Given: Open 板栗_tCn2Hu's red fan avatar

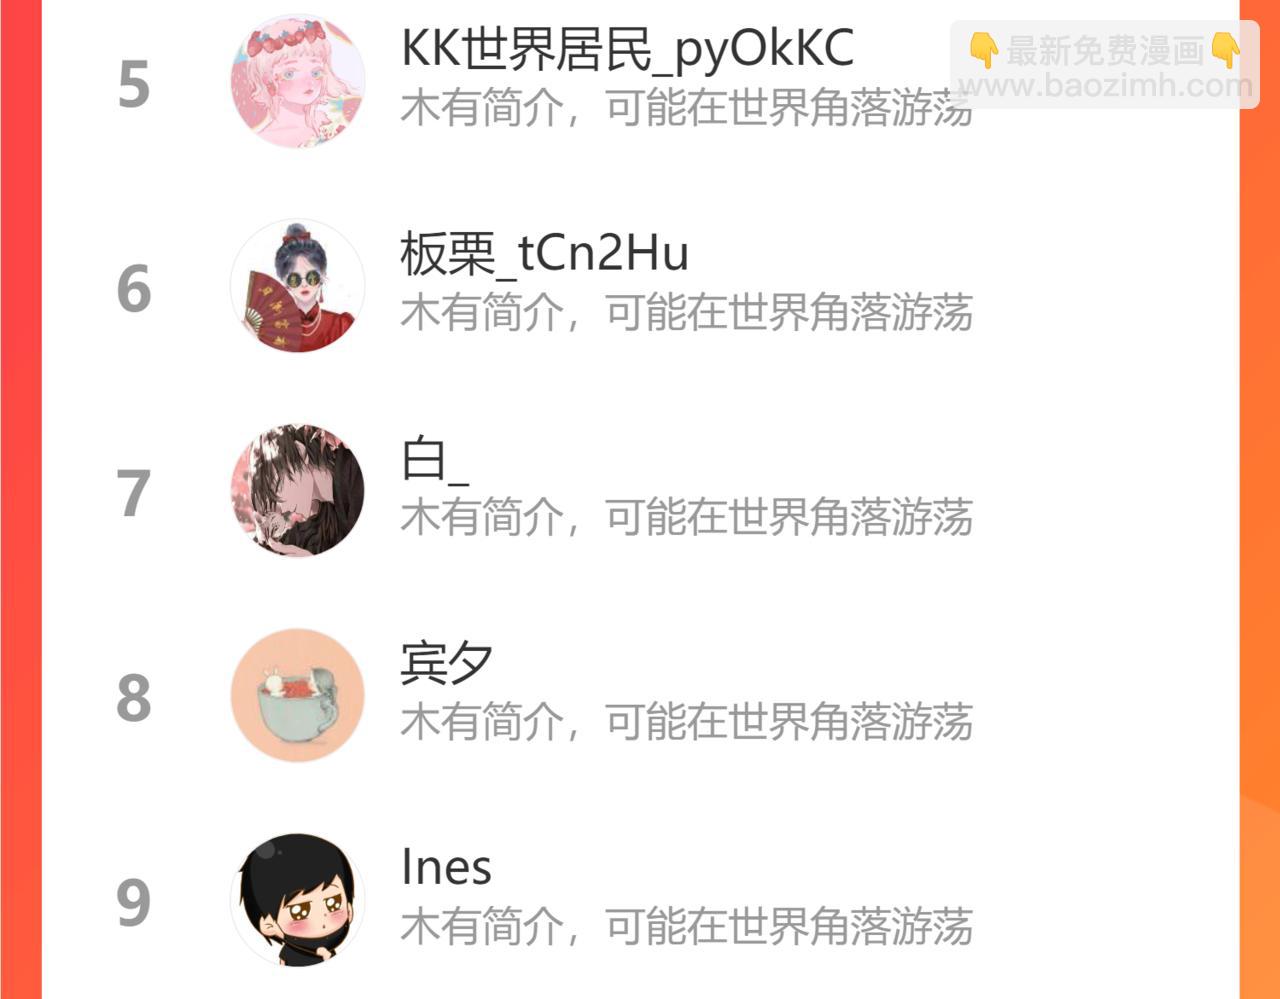Looking at the screenshot, I should [x=298, y=286].
